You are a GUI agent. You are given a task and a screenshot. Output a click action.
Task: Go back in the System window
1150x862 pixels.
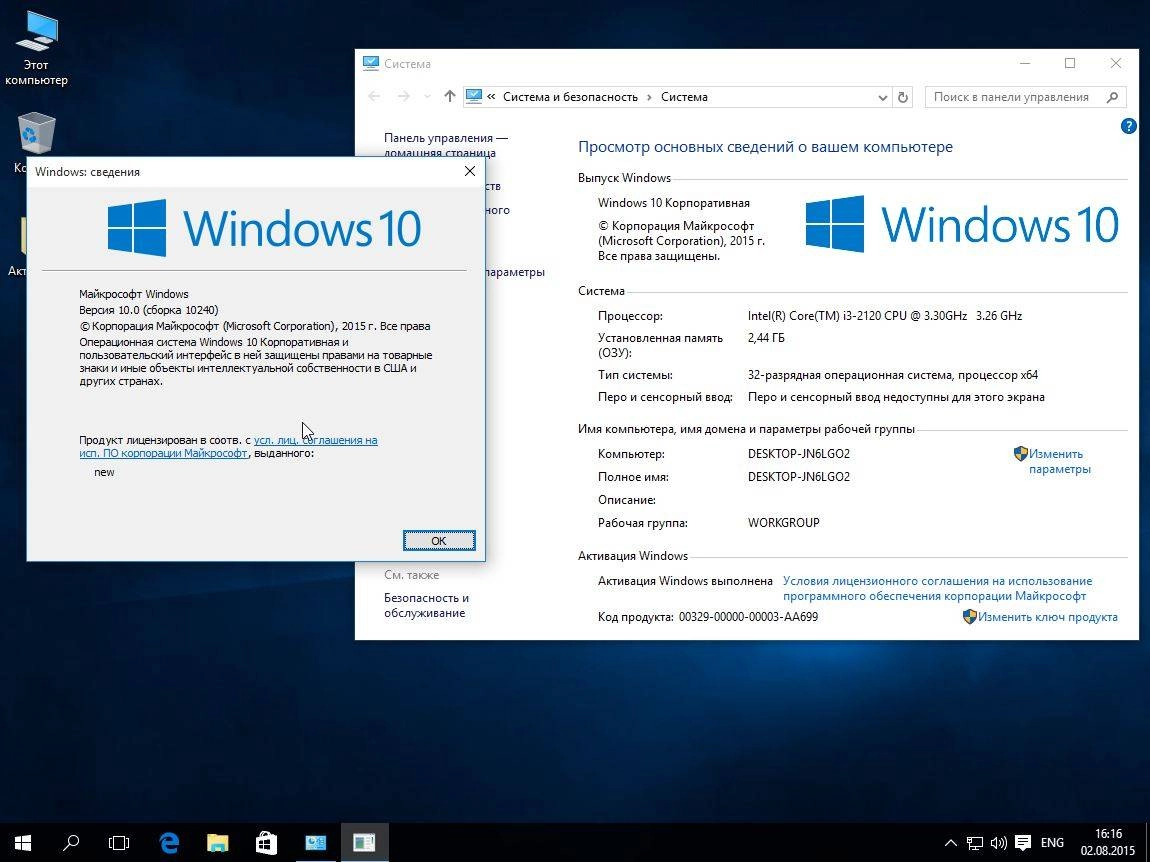(x=374, y=97)
